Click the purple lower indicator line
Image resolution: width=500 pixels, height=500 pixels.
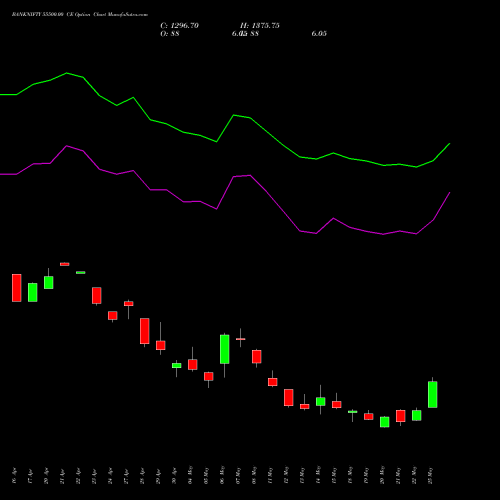pyautogui.click(x=225, y=193)
